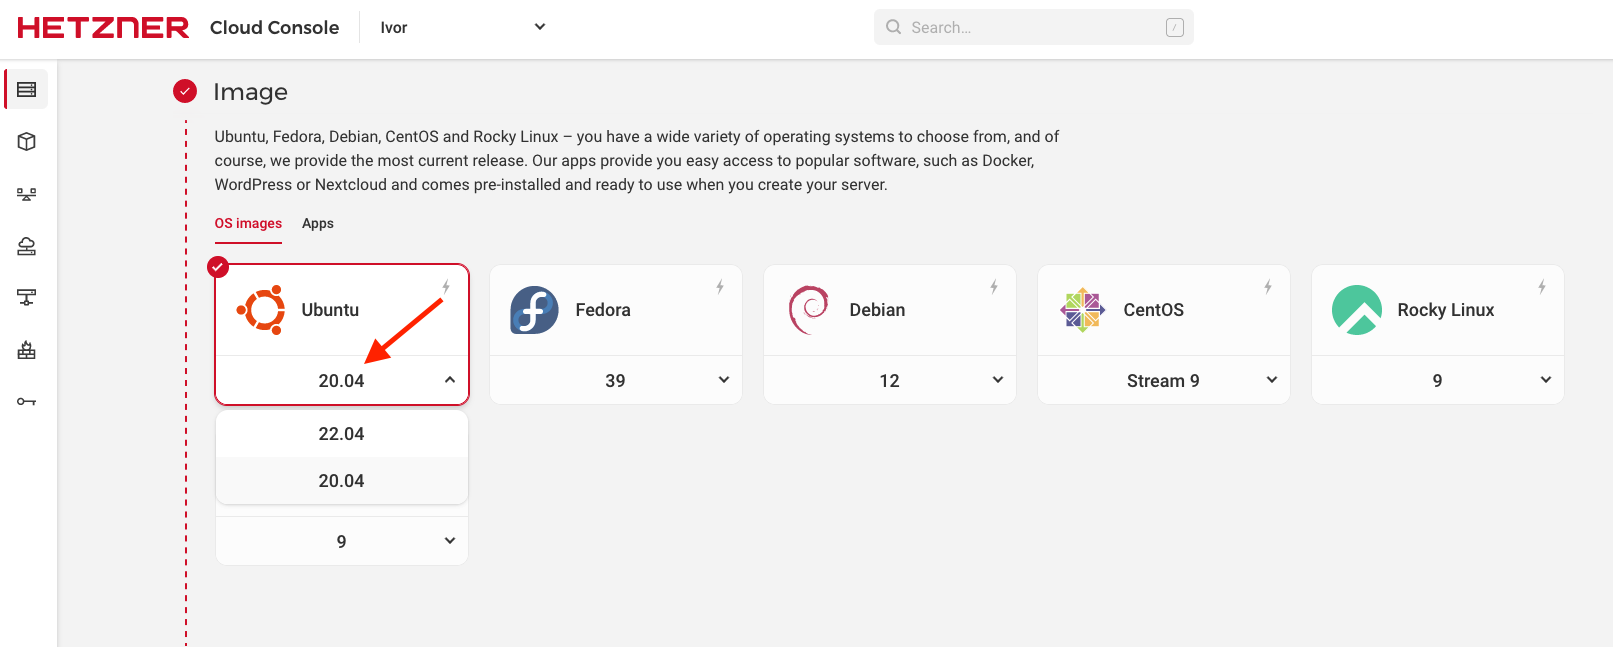Select the Debian image card
1613x647 pixels.
(889, 310)
